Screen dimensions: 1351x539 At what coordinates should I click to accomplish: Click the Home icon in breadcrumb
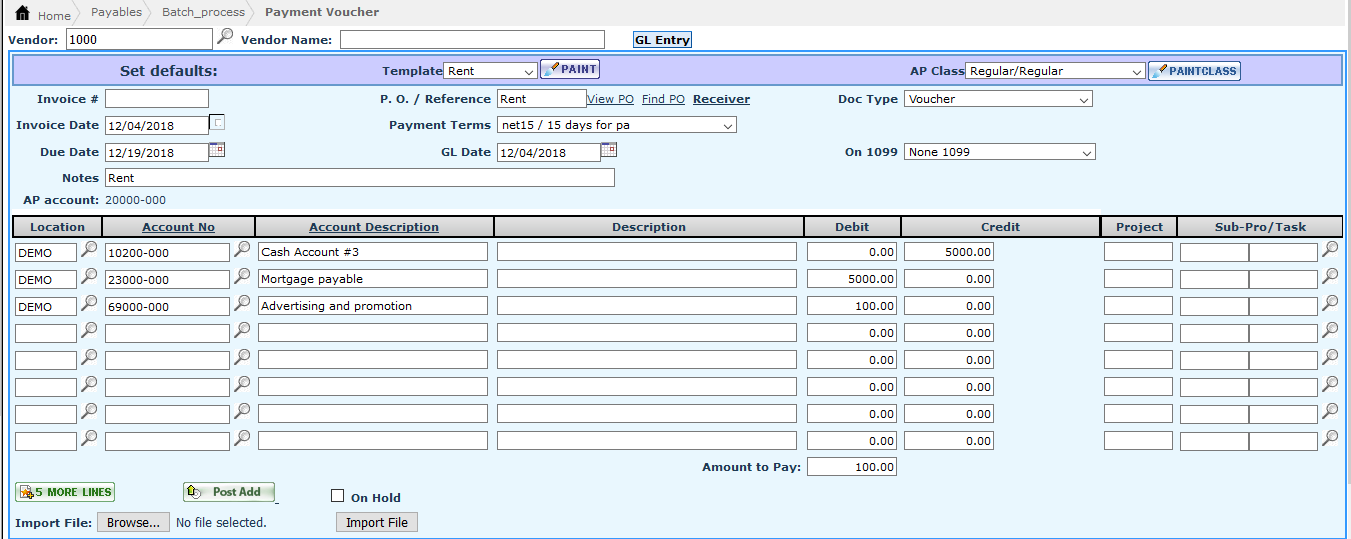[22, 14]
